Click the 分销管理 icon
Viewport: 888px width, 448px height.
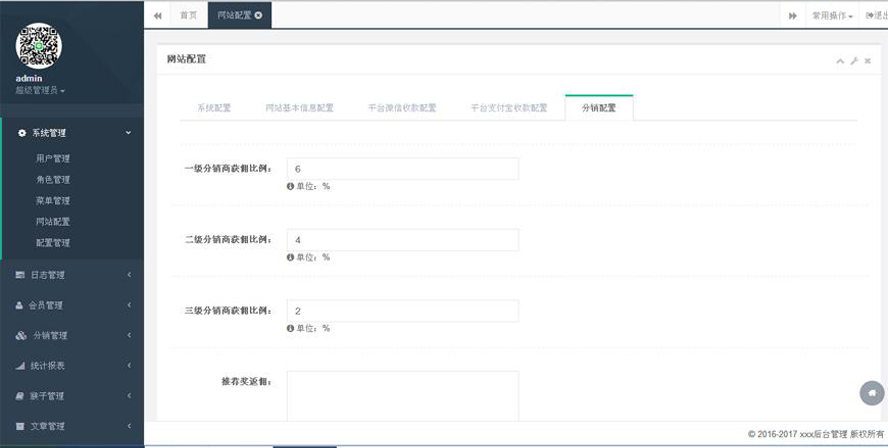coord(21,335)
